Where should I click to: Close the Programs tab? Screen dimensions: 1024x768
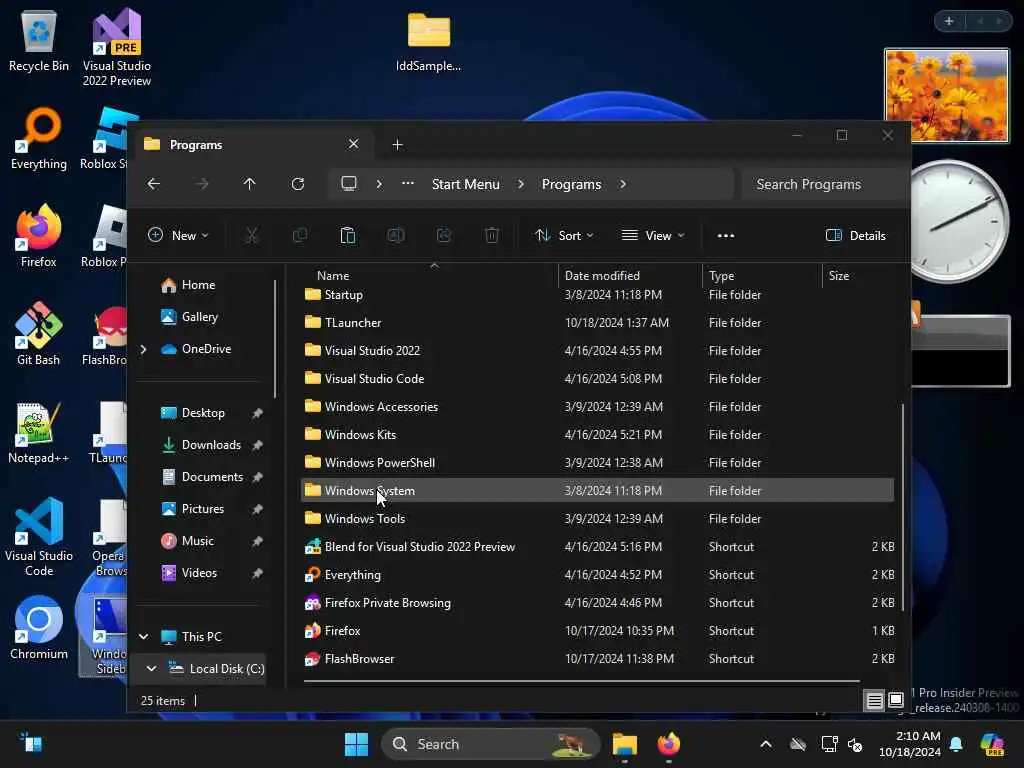click(353, 144)
